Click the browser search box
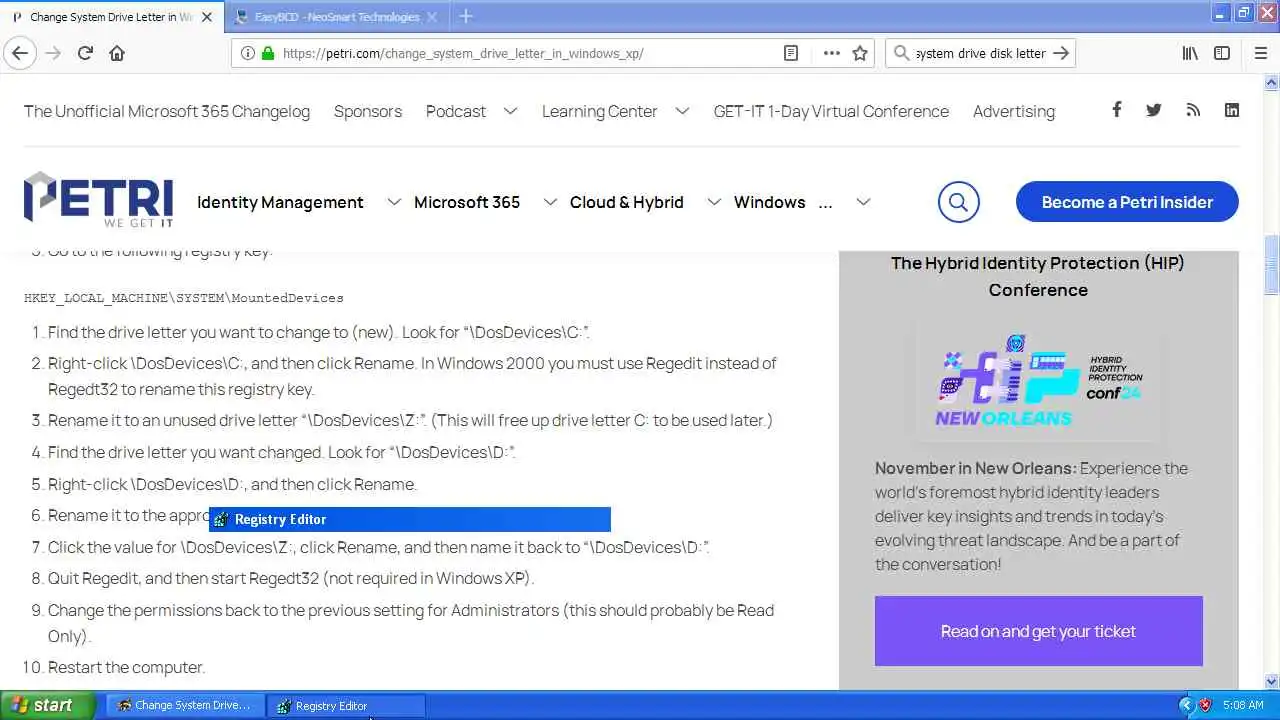The width and height of the screenshot is (1280, 720). pos(981,53)
